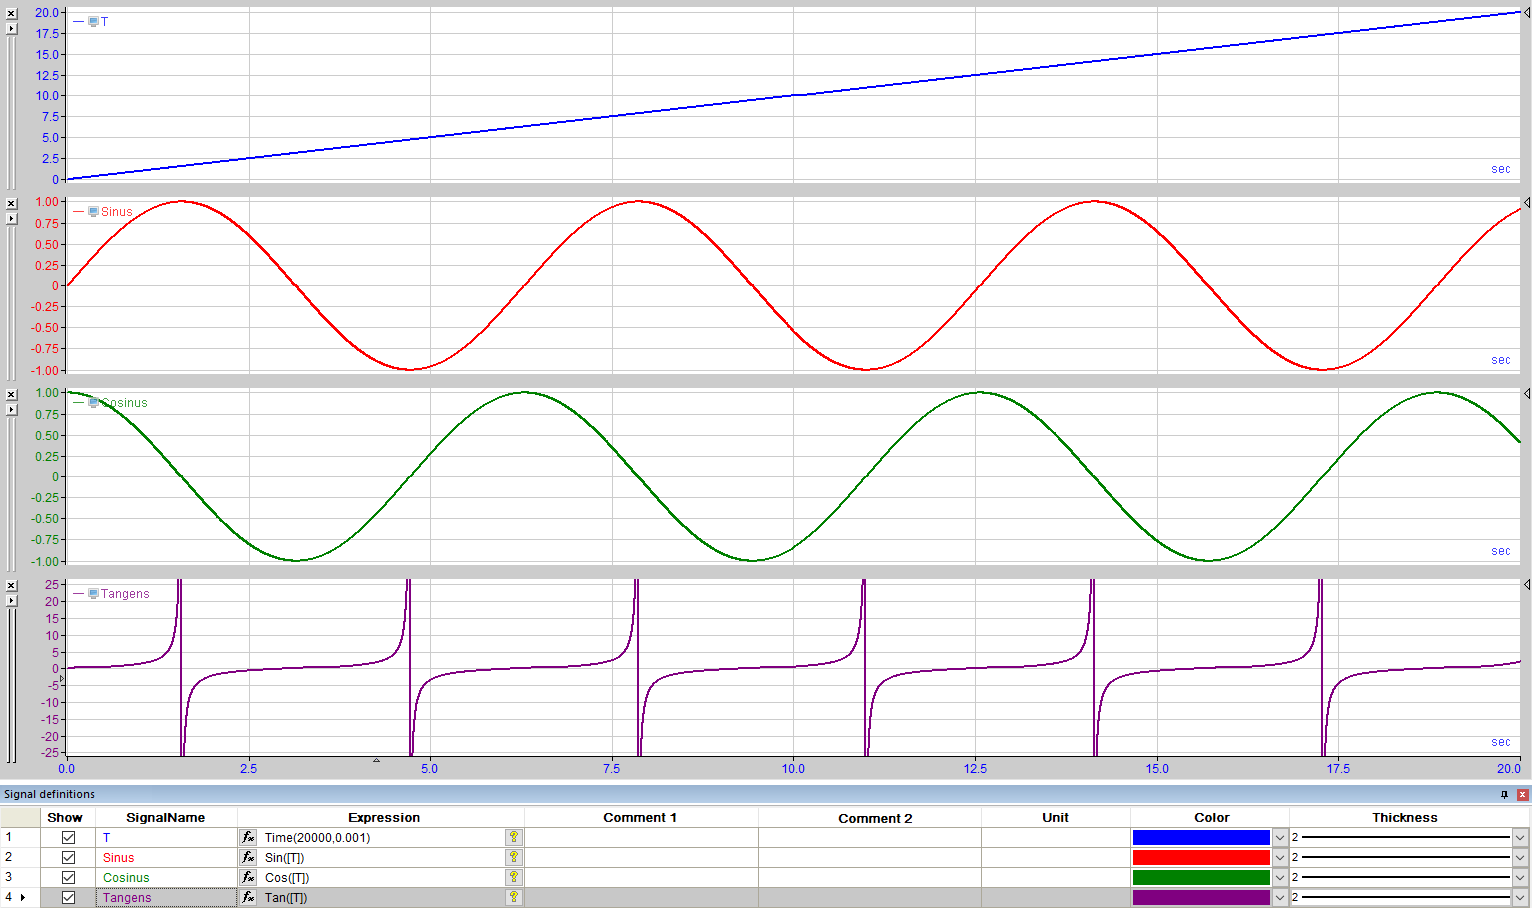Click the monitor icon in the Sinus legend

(x=93, y=211)
